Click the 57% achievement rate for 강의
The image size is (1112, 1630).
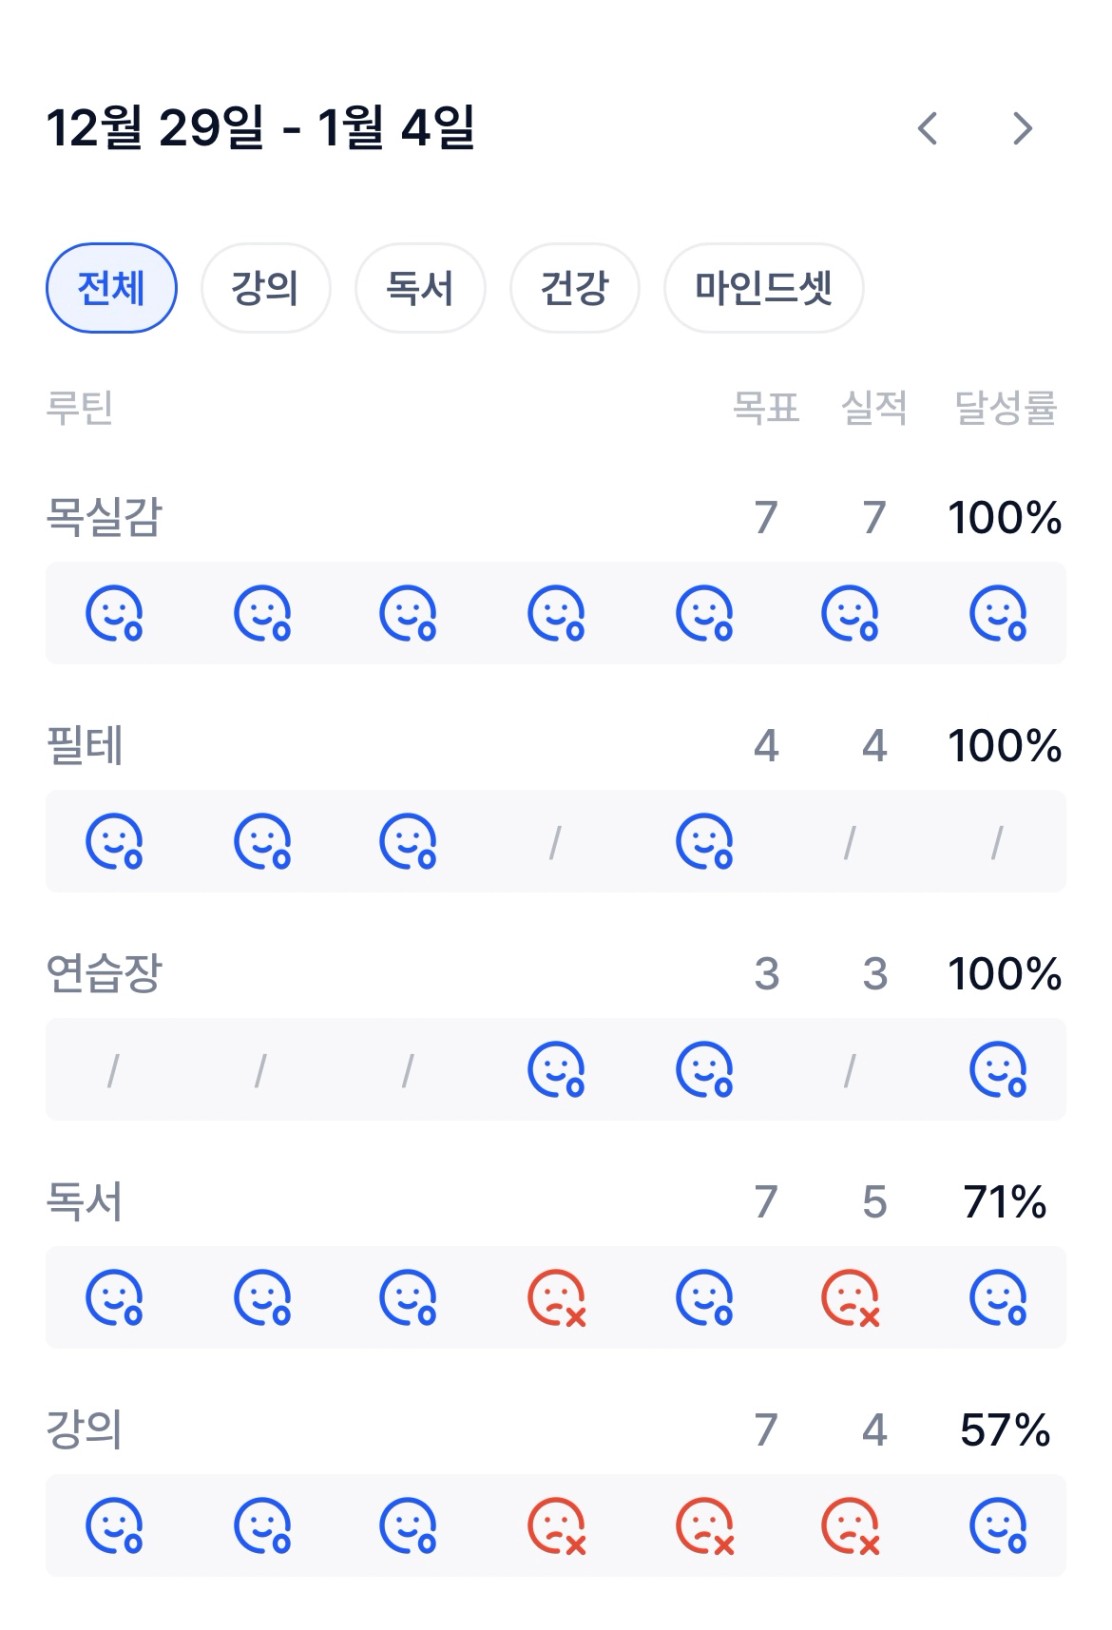pos(1004,1430)
